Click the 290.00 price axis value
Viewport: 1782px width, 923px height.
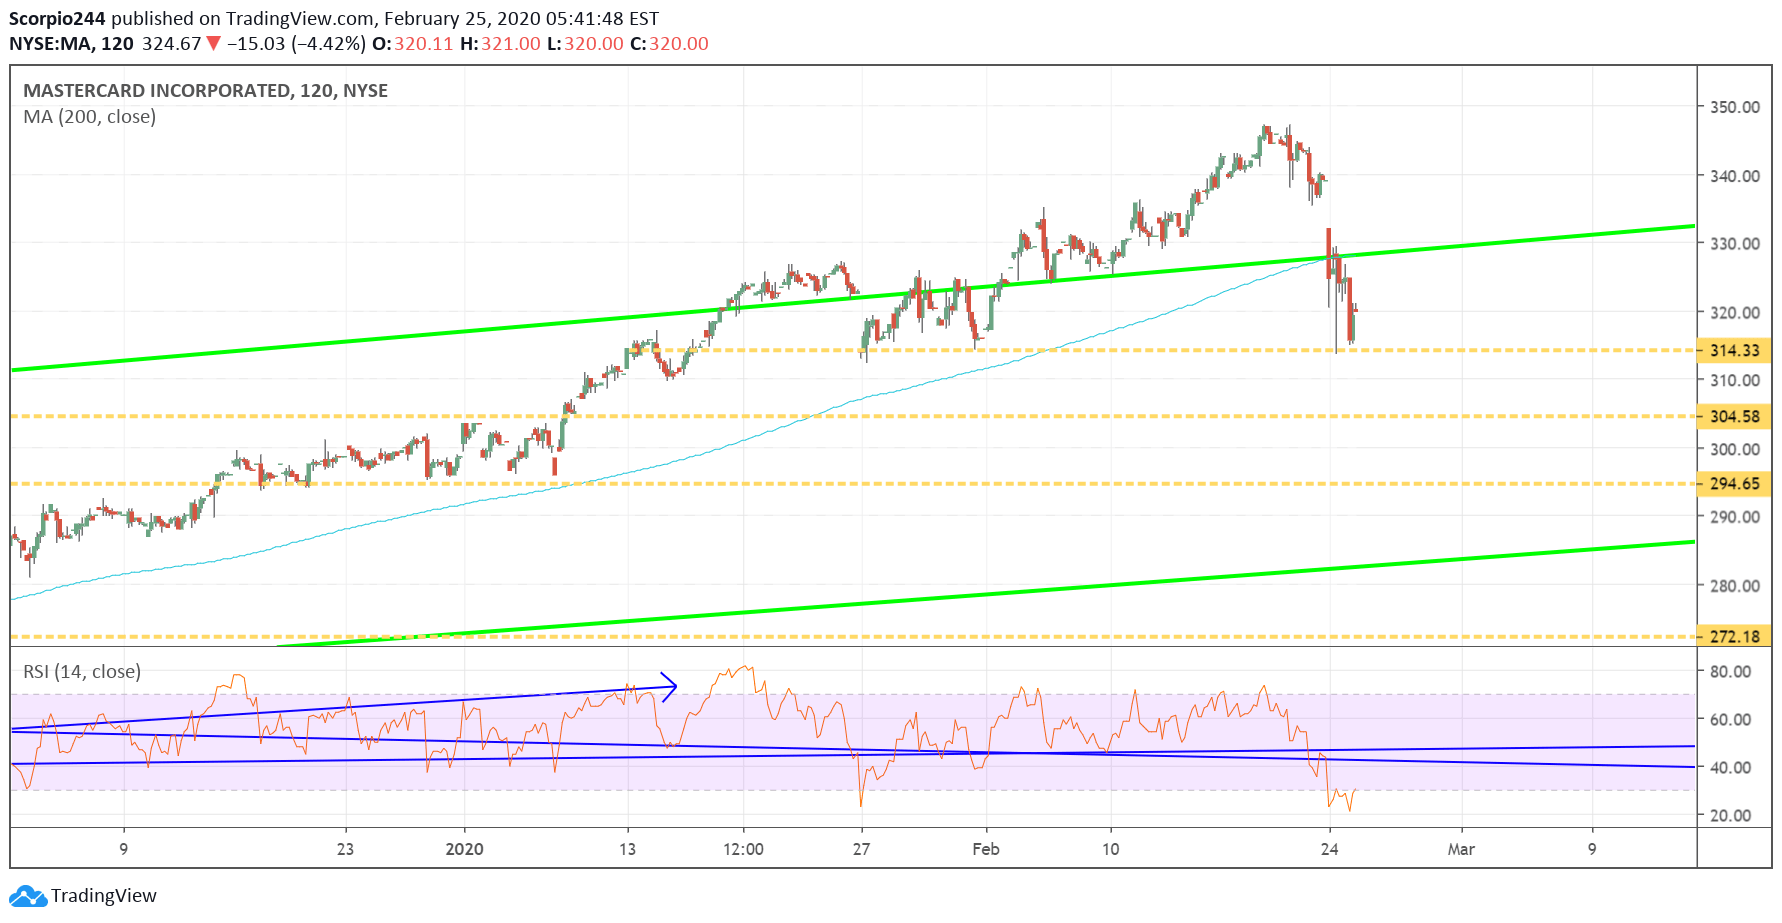coord(1735,518)
